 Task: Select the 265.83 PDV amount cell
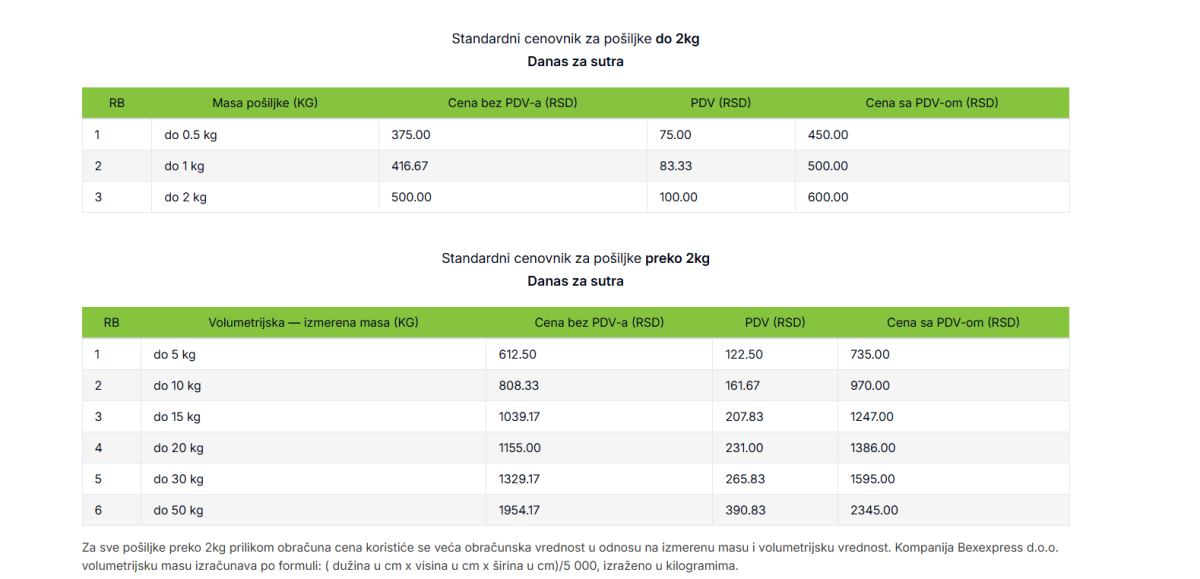pos(746,479)
